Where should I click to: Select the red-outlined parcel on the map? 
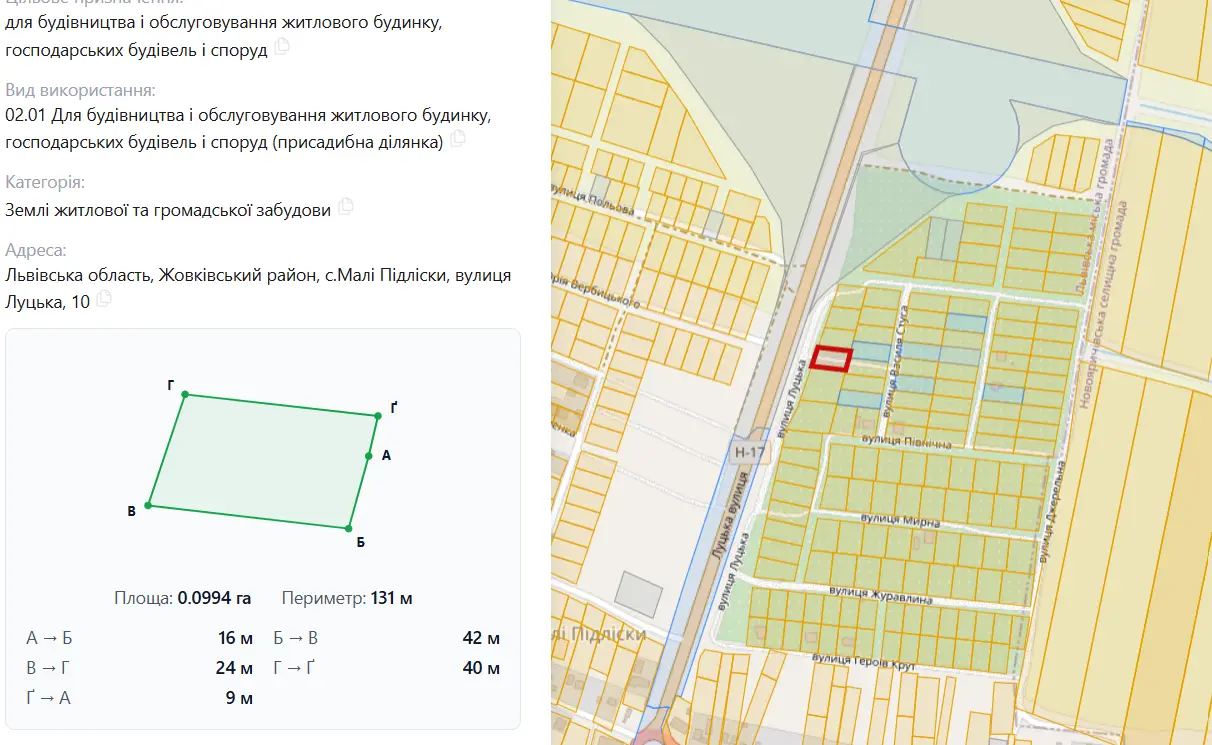click(831, 358)
